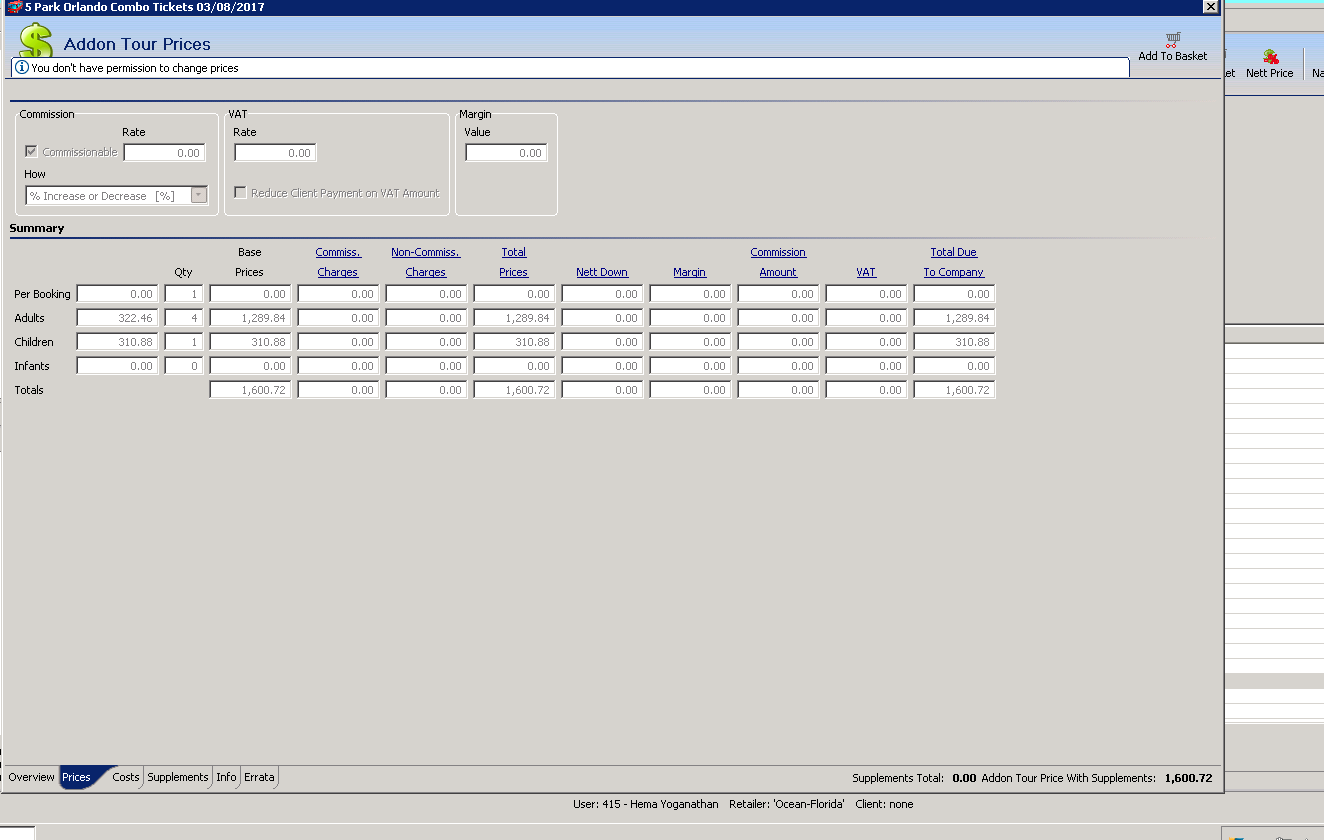Click the permission warning message text
The width and height of the screenshot is (1324, 840).
tap(135, 68)
